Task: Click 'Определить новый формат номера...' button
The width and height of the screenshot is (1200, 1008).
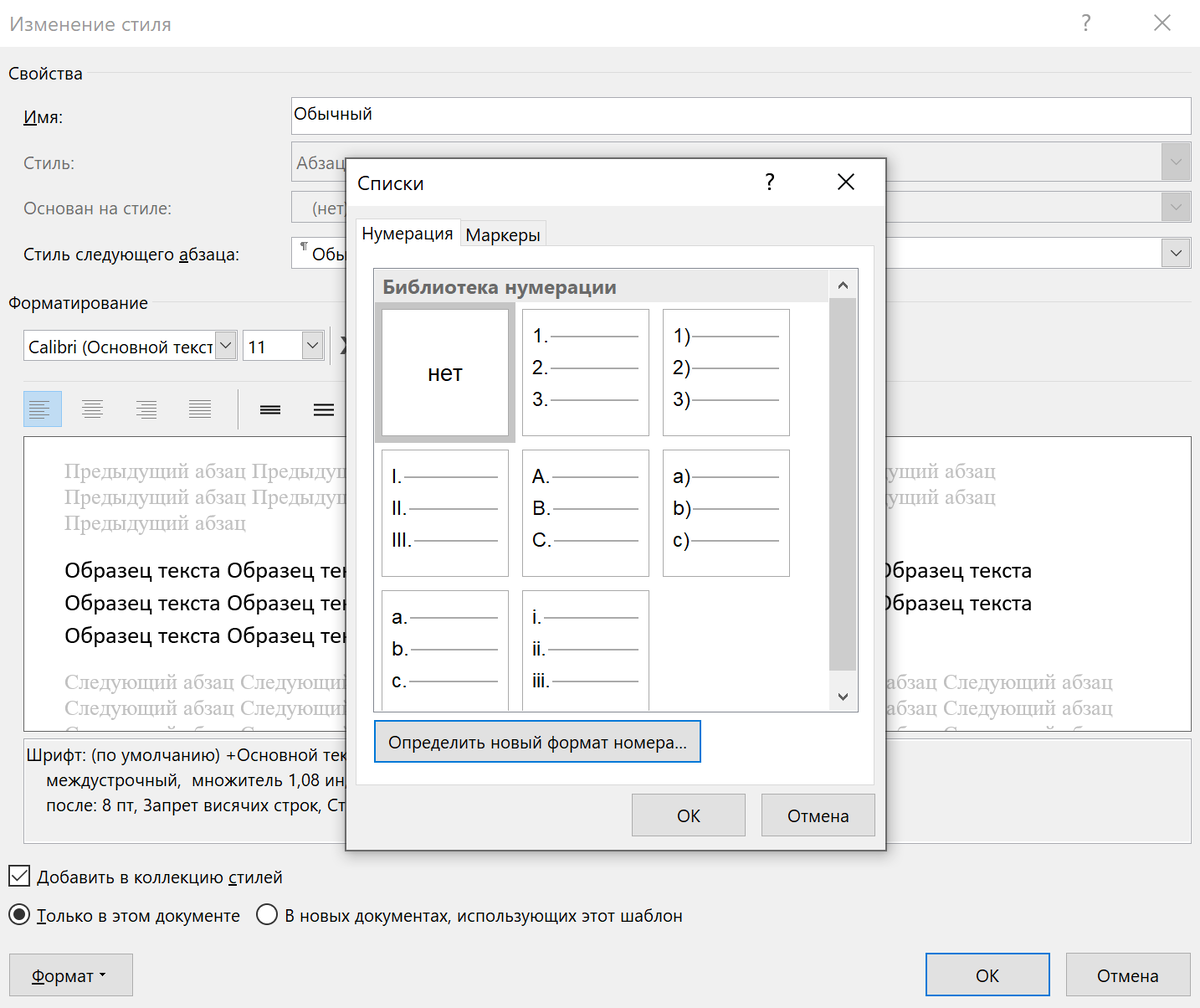Action: 537,741
